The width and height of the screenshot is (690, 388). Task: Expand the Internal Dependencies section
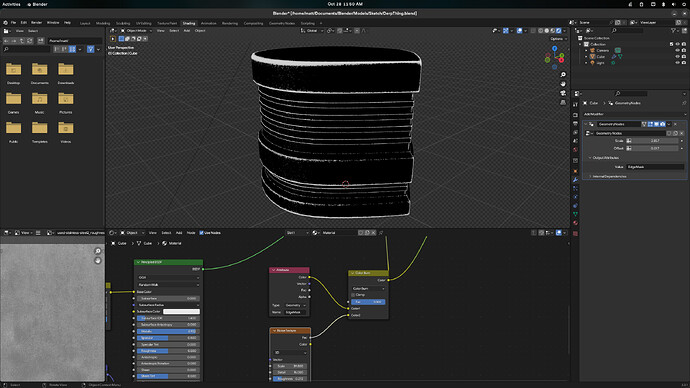(x=609, y=176)
